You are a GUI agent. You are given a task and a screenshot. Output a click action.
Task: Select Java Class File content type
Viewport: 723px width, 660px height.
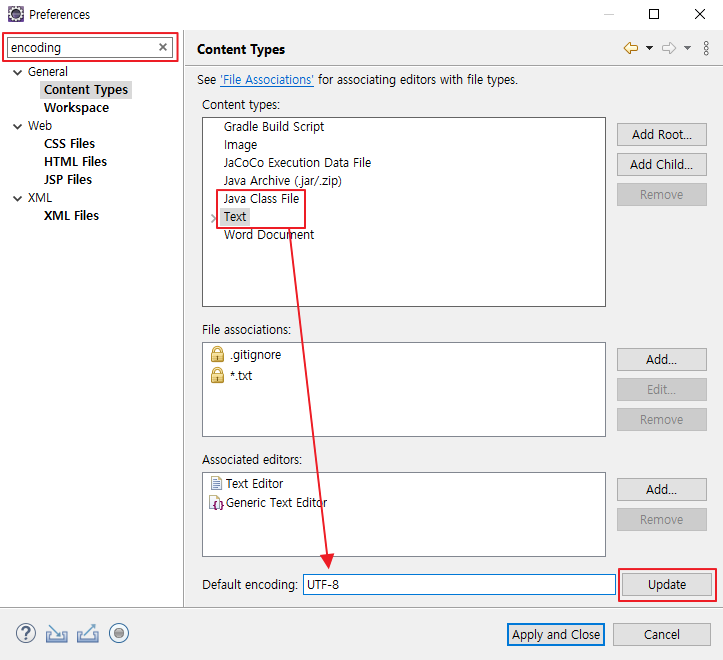coord(261,199)
